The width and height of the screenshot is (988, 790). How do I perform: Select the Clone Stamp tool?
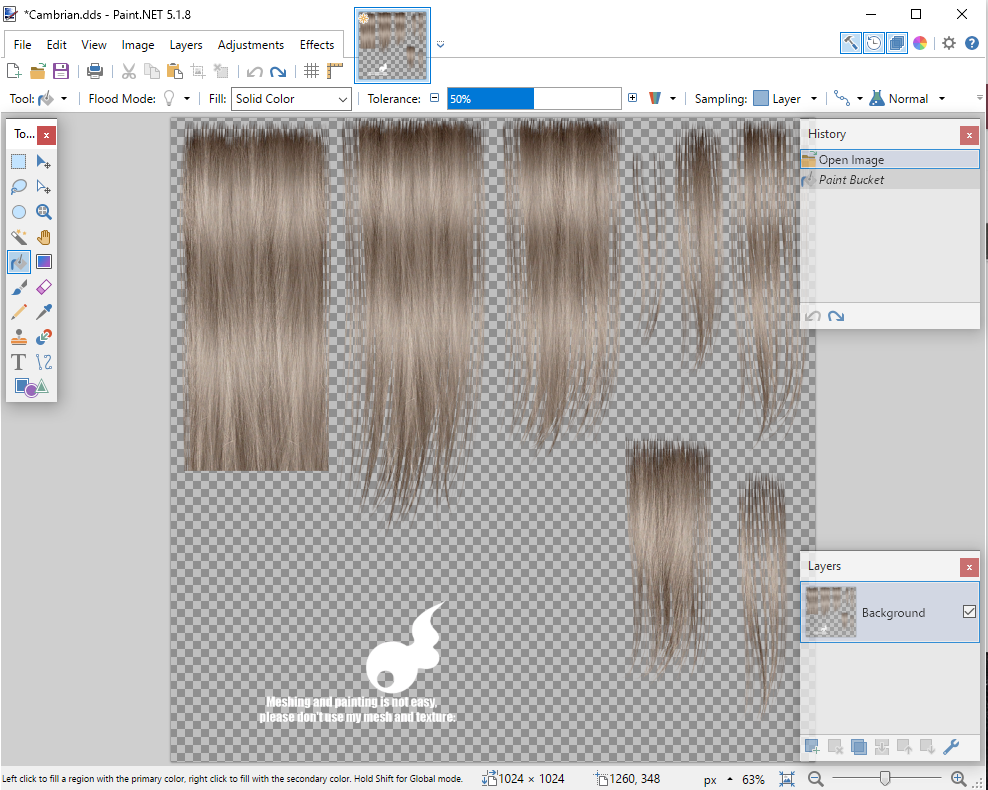point(19,337)
